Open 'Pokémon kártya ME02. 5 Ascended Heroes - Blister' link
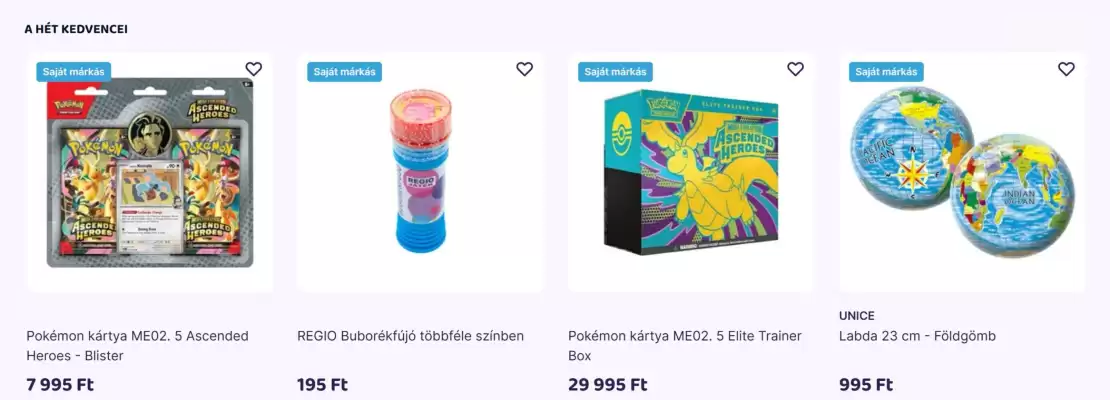The height and width of the screenshot is (400, 1110). click(137, 345)
